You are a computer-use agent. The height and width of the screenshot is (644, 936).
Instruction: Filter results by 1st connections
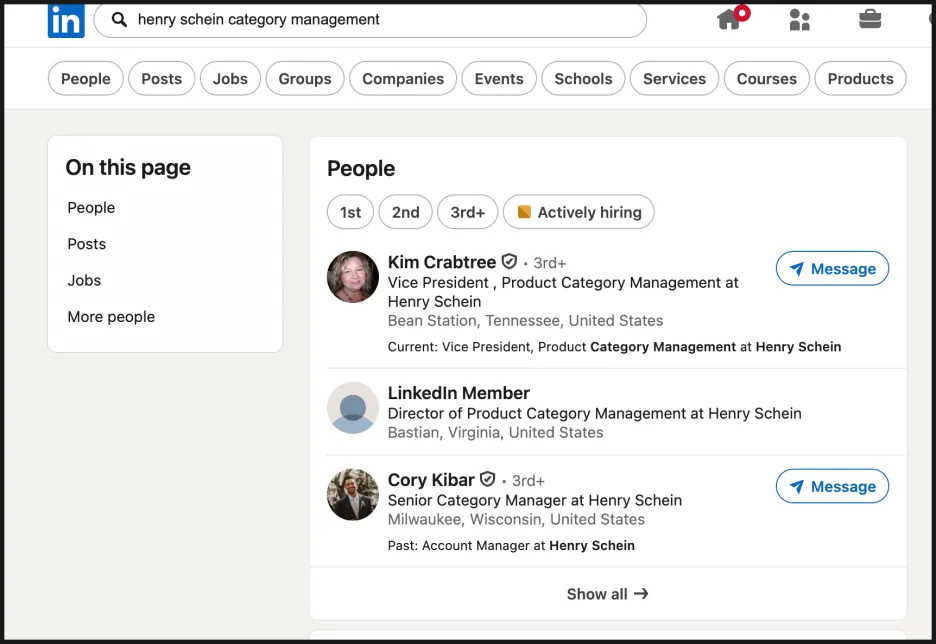350,212
